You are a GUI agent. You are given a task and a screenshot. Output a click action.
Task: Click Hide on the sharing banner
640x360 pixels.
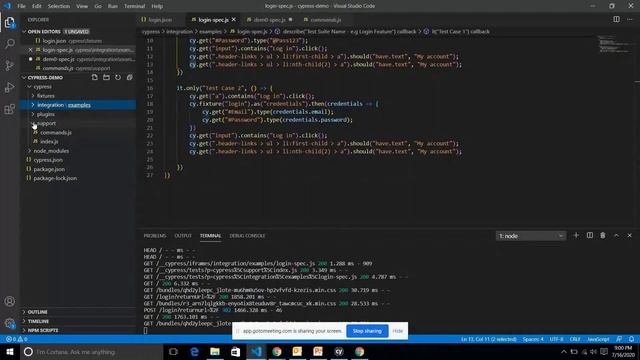pos(398,331)
